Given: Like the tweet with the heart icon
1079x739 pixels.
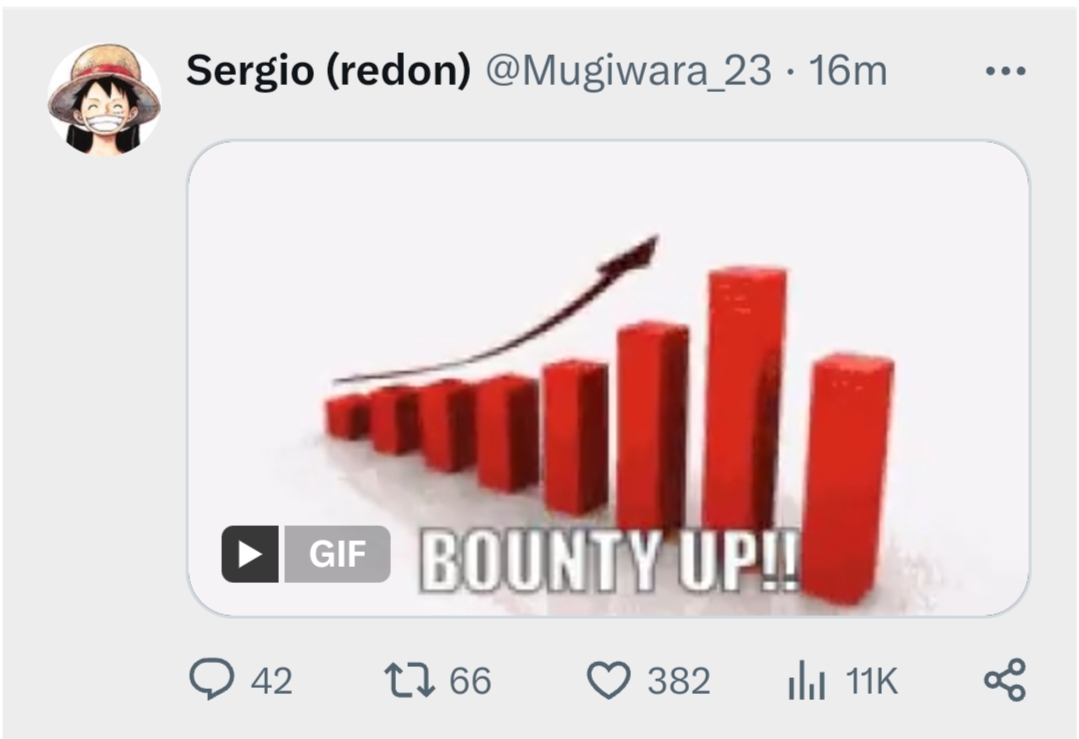Looking at the screenshot, I should pyautogui.click(x=608, y=680).
